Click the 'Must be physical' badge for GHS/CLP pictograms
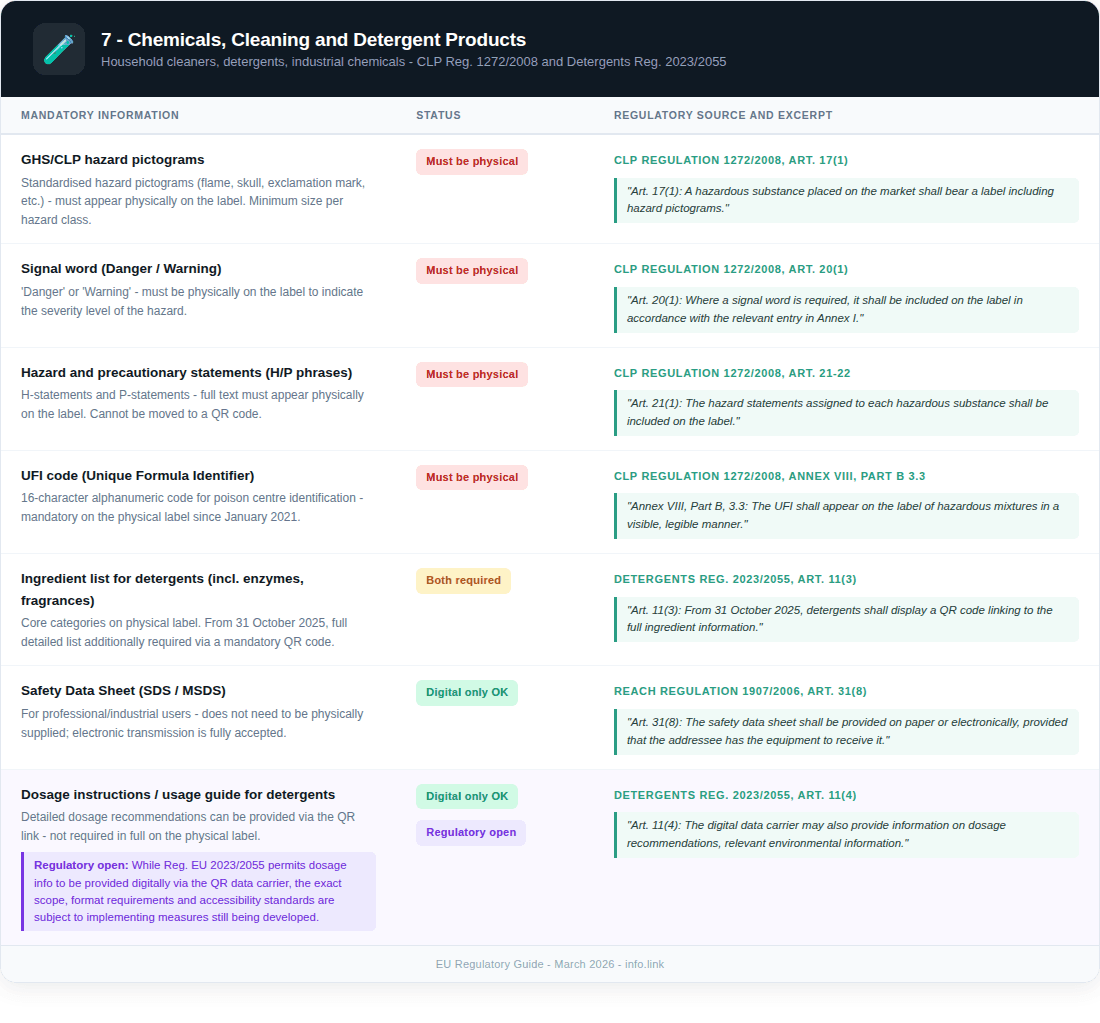The image size is (1100, 1023). coord(471,162)
